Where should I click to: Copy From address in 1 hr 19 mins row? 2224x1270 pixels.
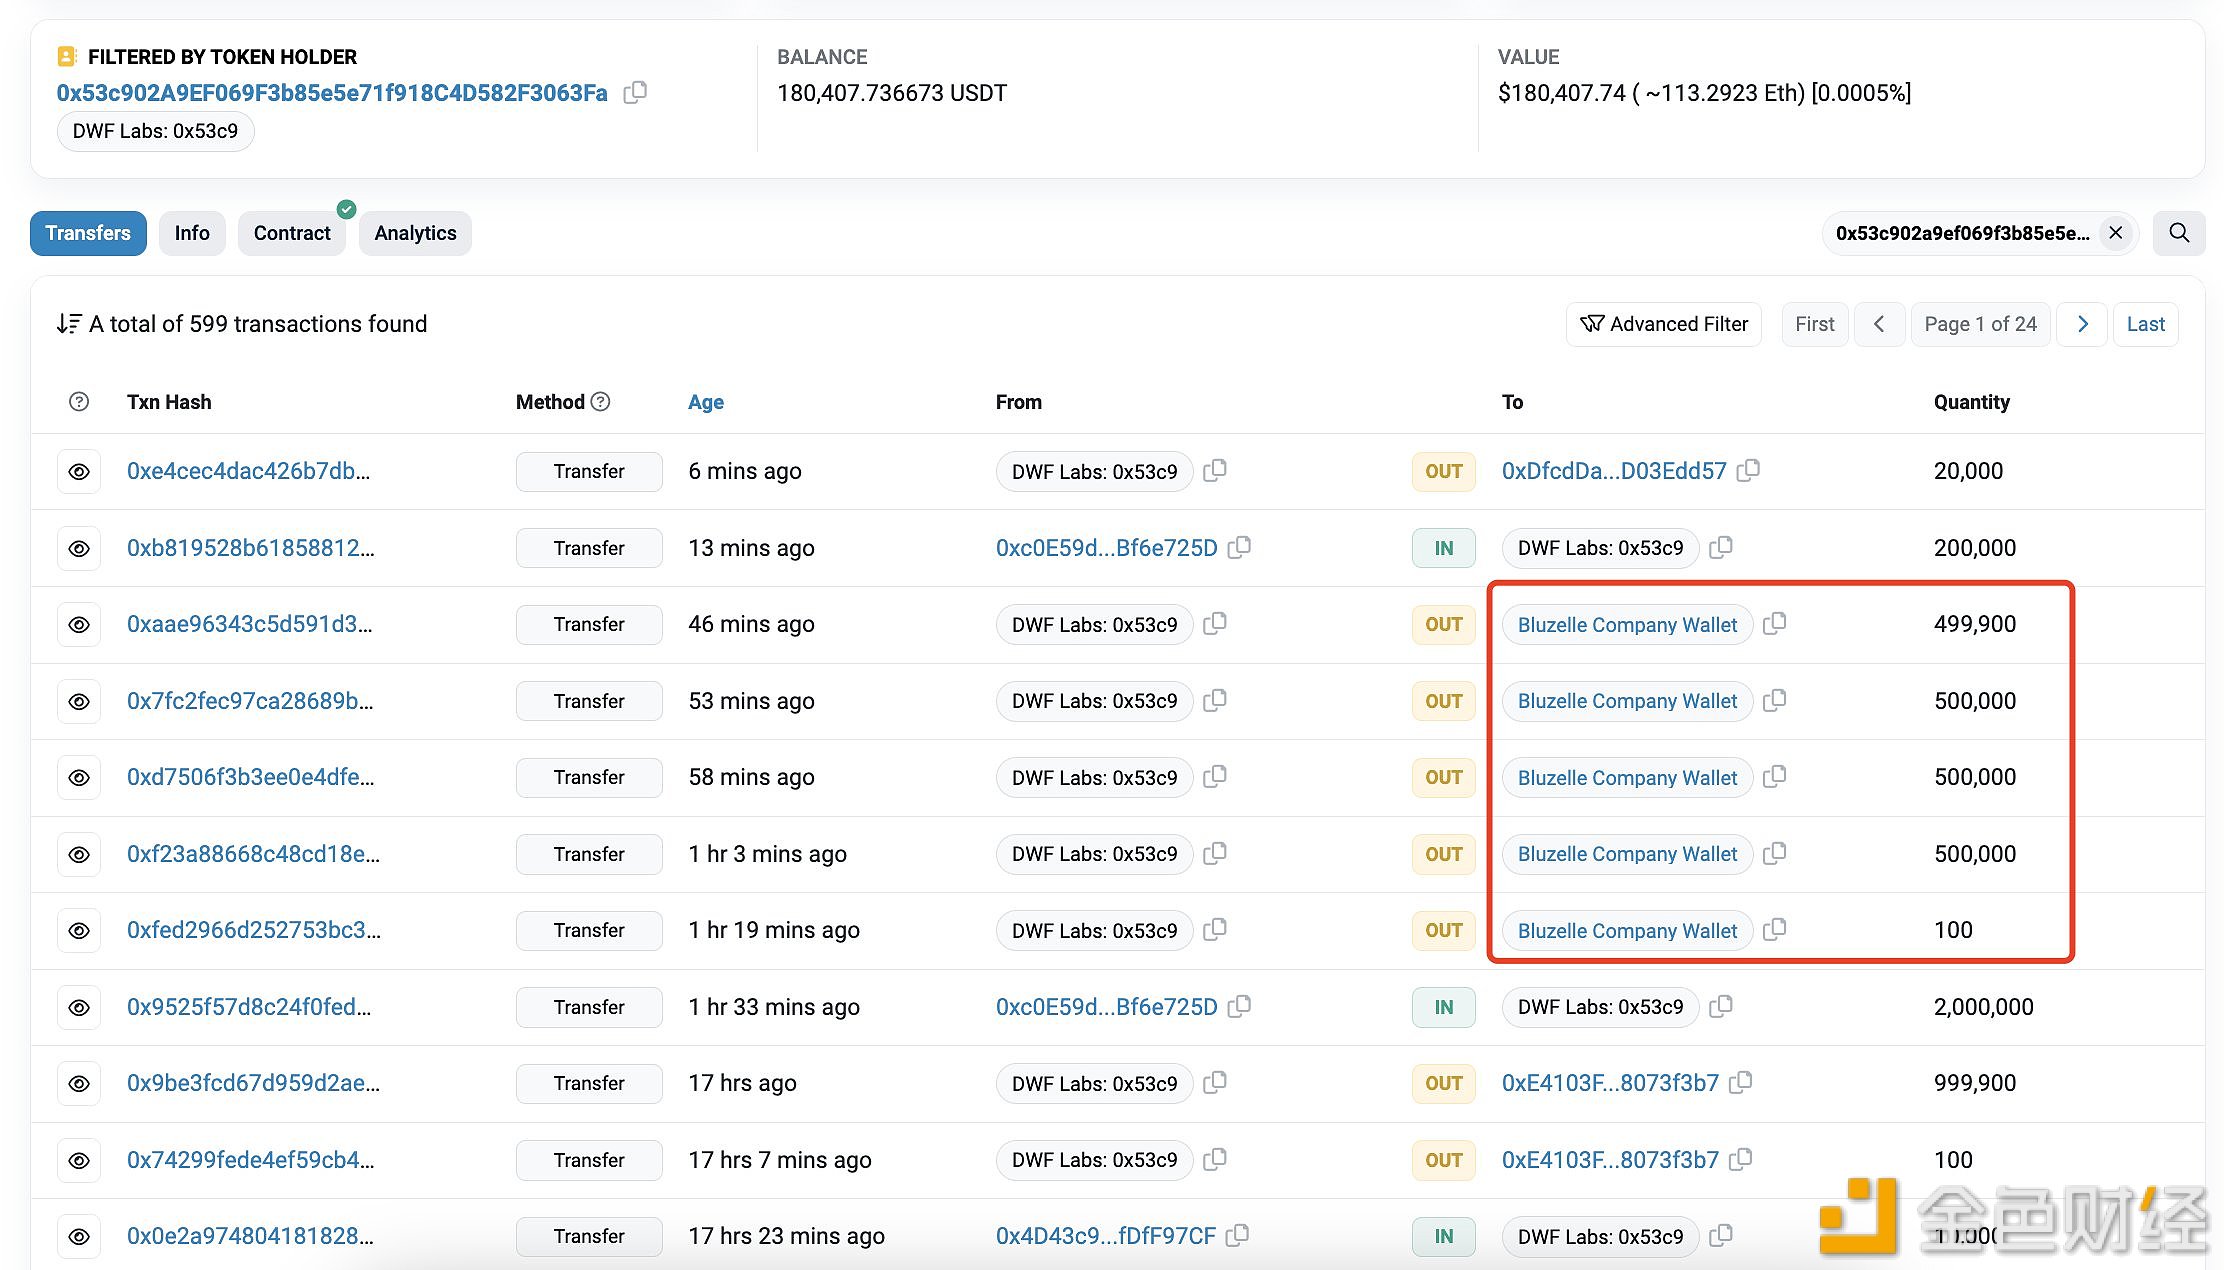(x=1215, y=929)
